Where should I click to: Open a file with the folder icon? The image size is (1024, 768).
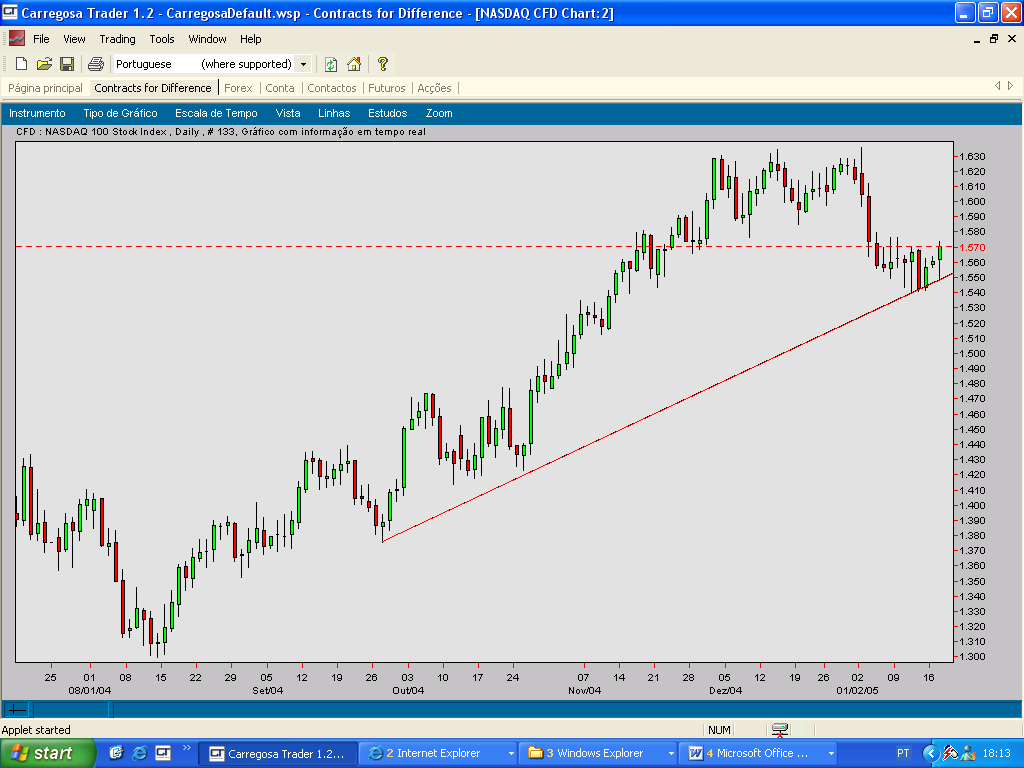coord(44,64)
